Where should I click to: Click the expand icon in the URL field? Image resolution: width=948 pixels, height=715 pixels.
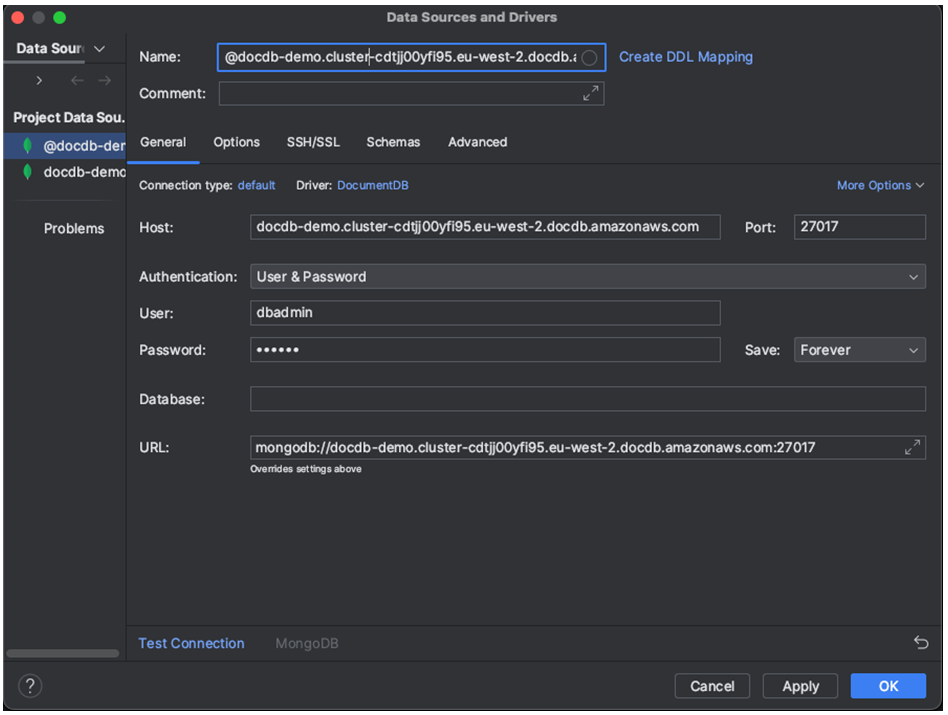pos(911,447)
